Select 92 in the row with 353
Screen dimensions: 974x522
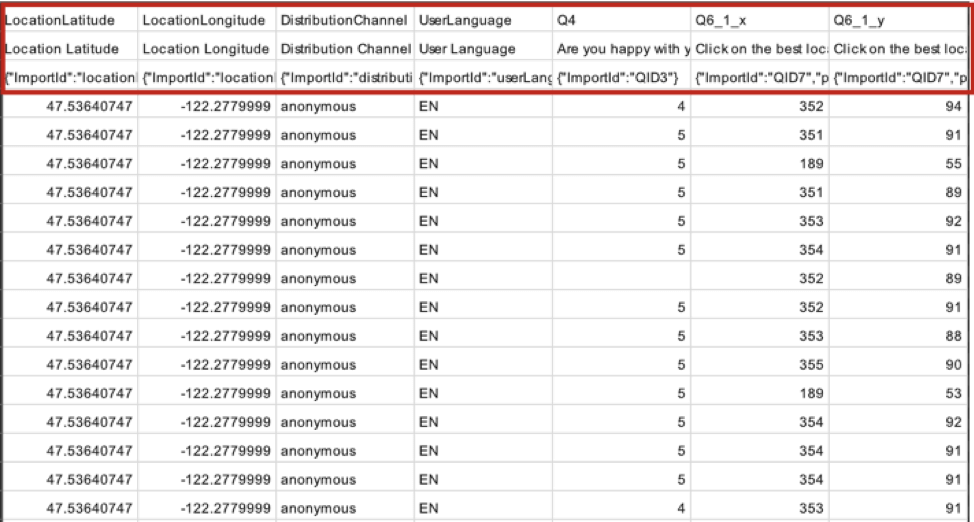[x=898, y=221]
